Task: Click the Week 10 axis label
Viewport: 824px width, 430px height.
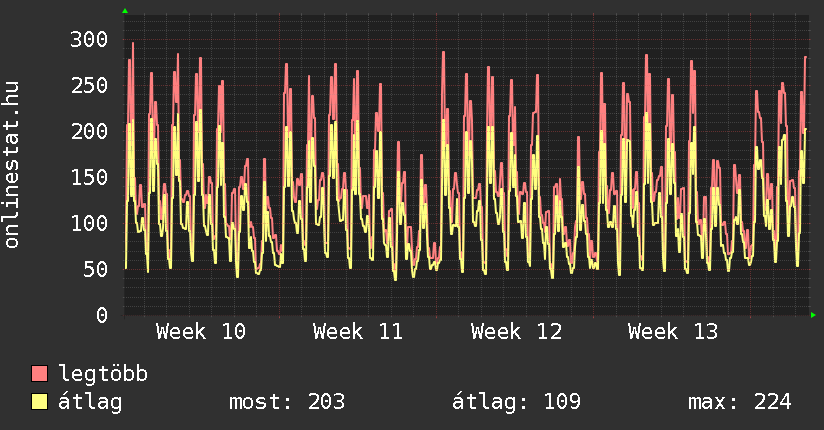Action: 200,332
